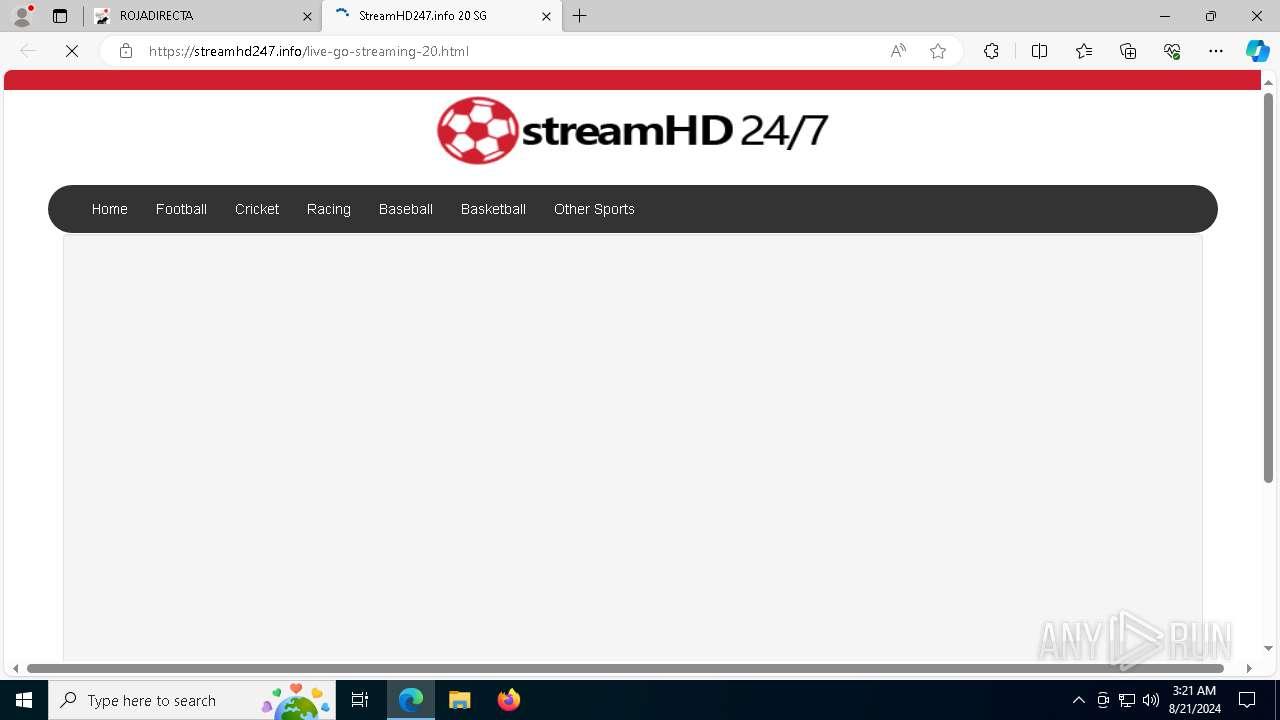
Task: Minimize the Edge window
Action: click(x=1165, y=16)
